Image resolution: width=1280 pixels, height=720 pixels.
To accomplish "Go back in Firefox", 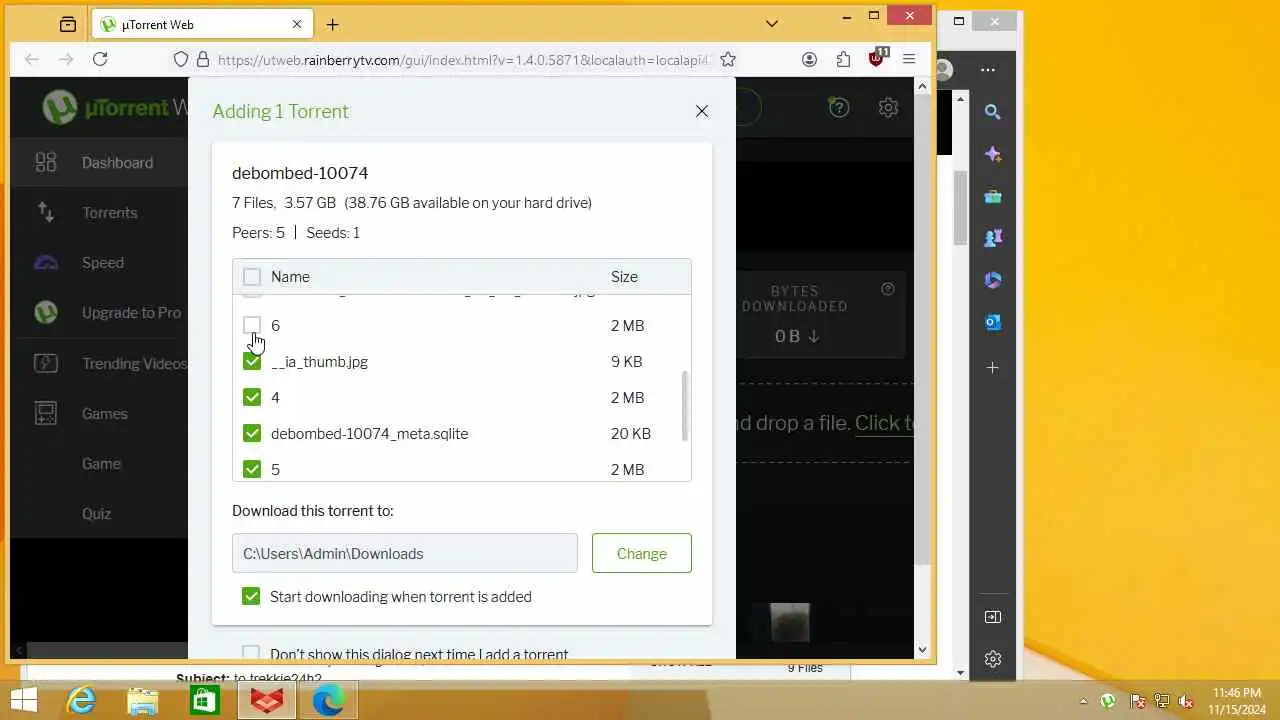I will click(32, 59).
